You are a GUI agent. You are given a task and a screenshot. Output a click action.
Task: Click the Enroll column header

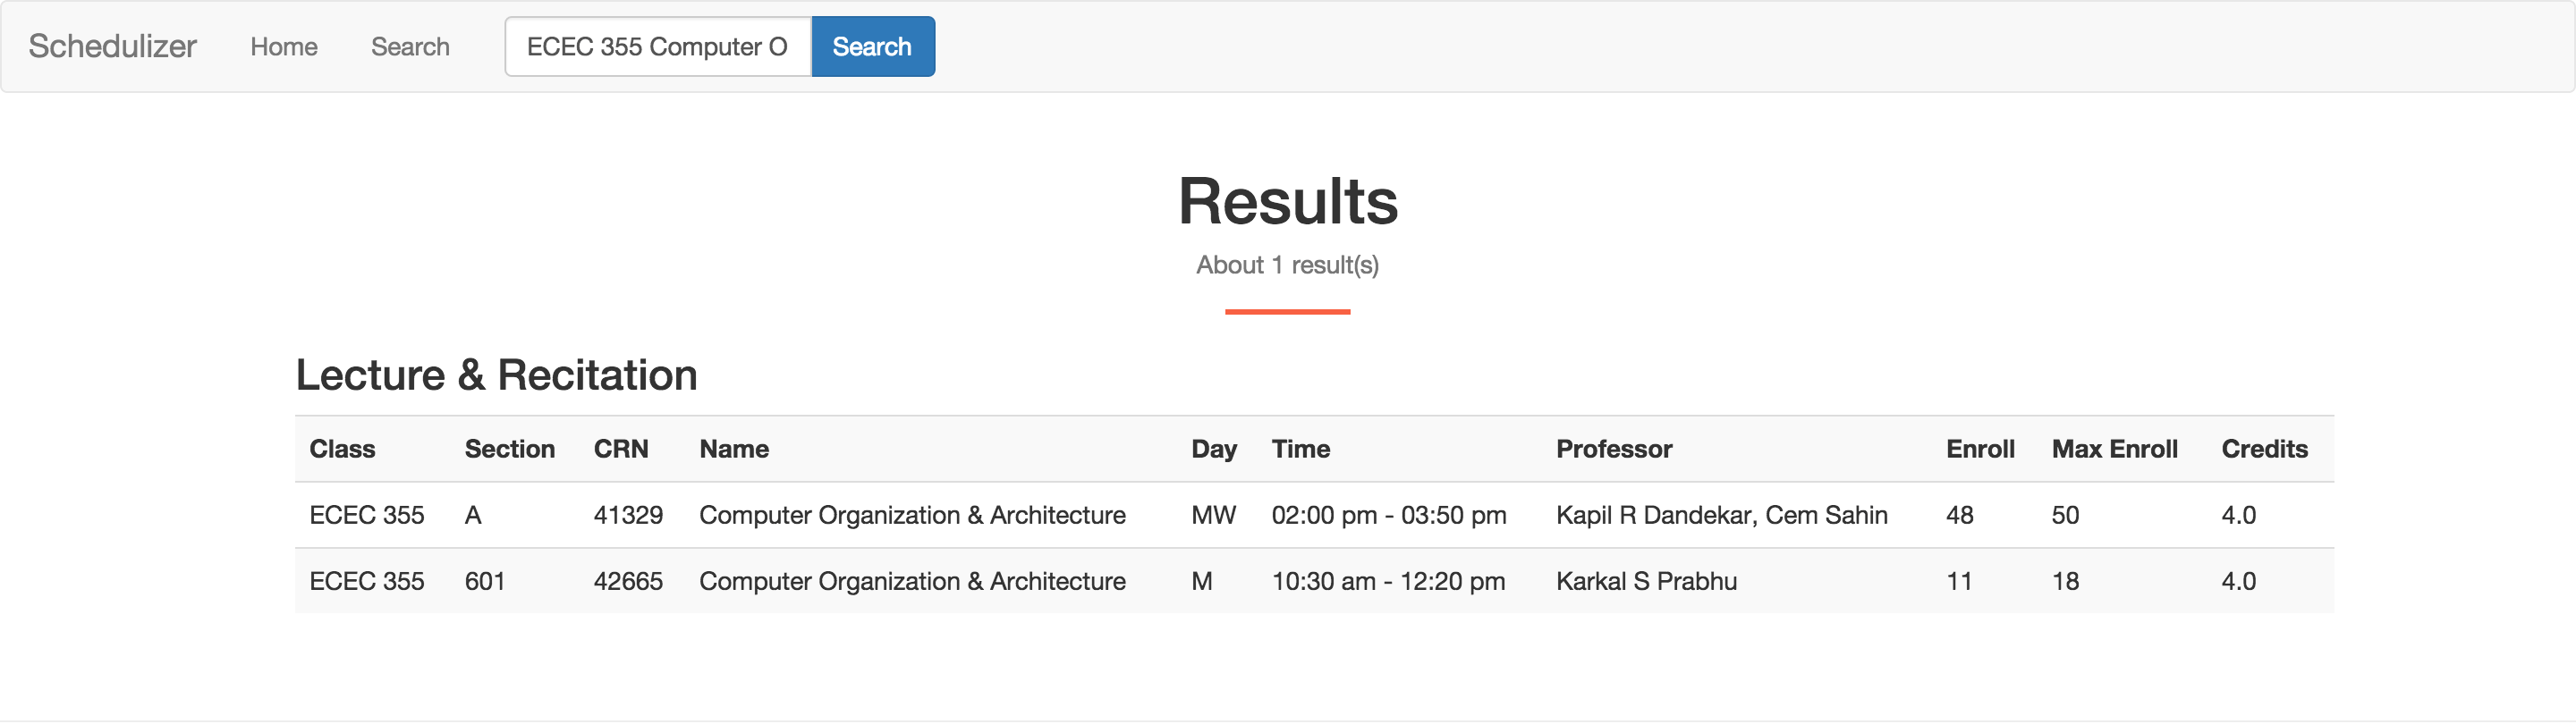(1981, 449)
